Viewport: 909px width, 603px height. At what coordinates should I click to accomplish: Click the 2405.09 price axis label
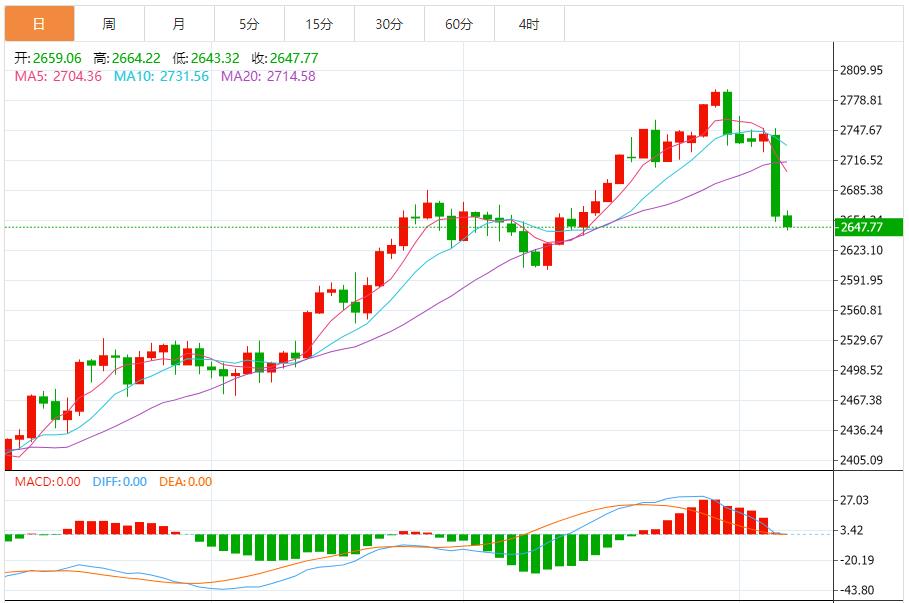point(861,460)
